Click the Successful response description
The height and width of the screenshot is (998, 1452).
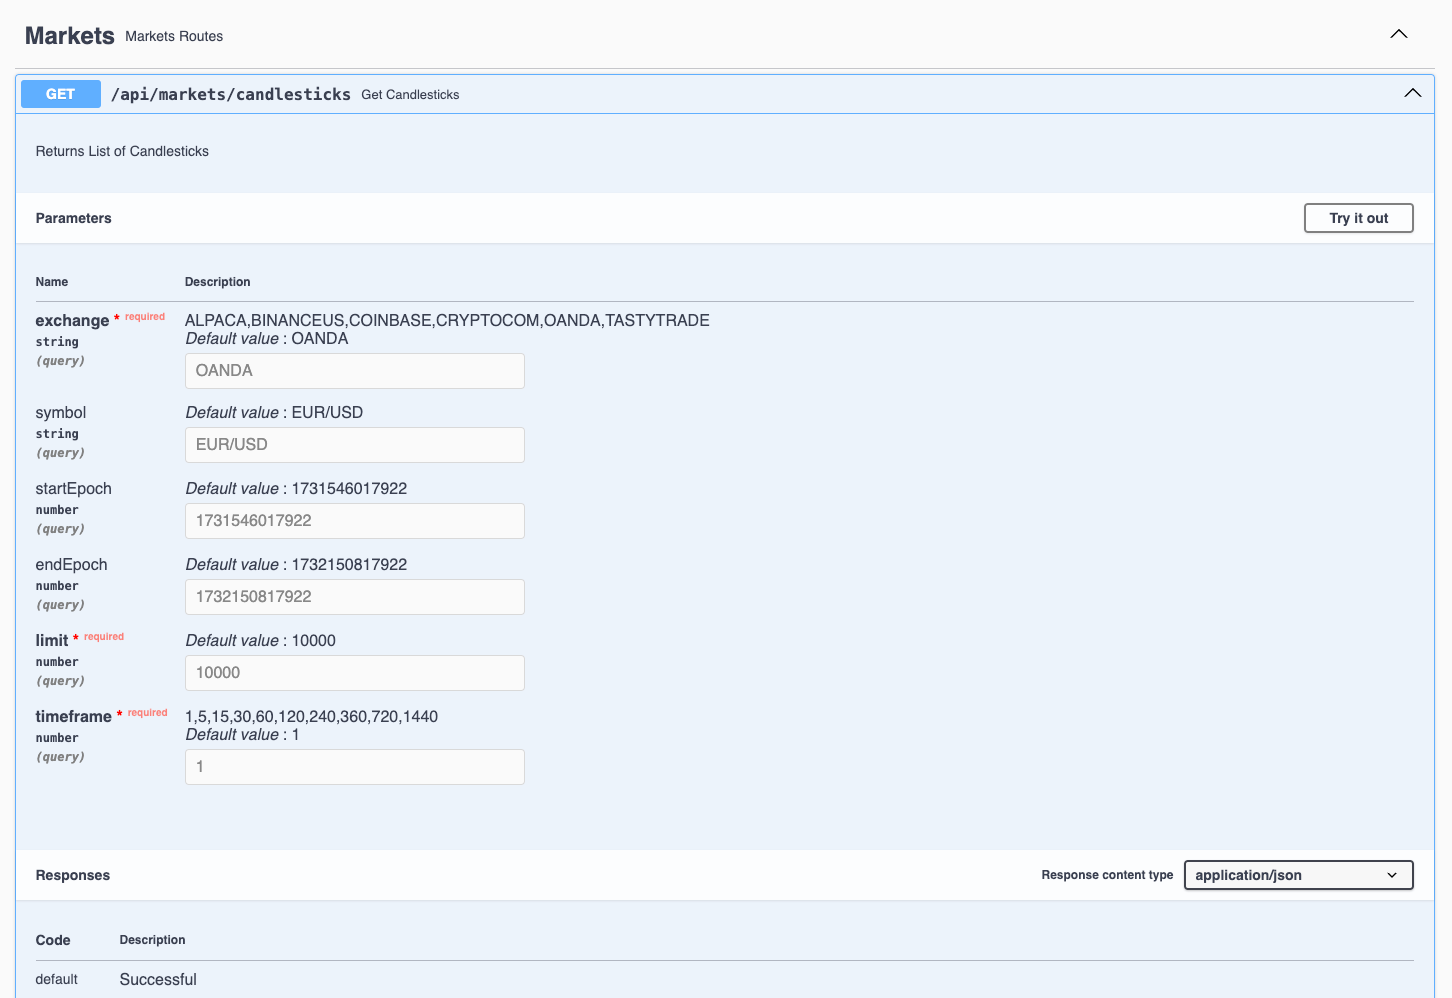pos(158,979)
